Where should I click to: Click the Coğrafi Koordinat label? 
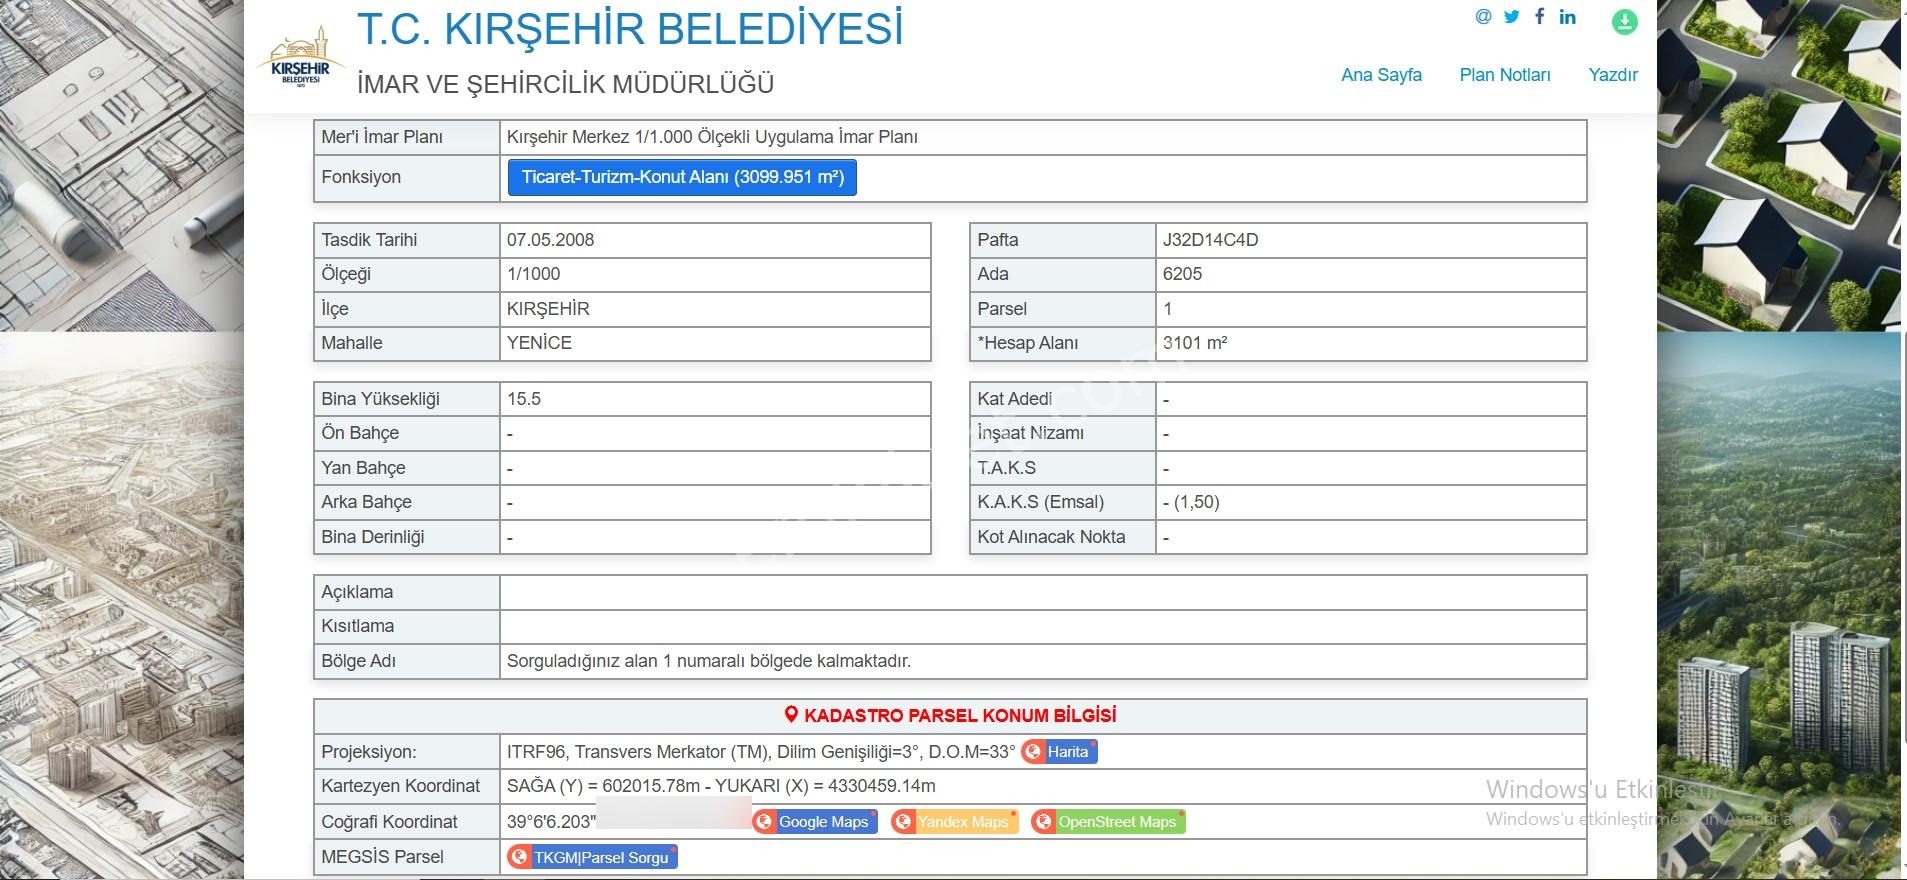[389, 822]
